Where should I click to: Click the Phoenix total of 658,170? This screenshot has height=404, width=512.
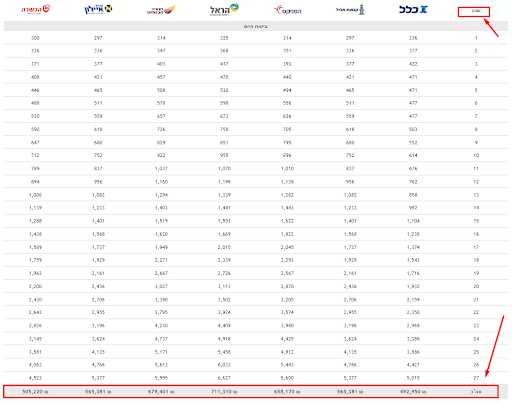(287, 391)
